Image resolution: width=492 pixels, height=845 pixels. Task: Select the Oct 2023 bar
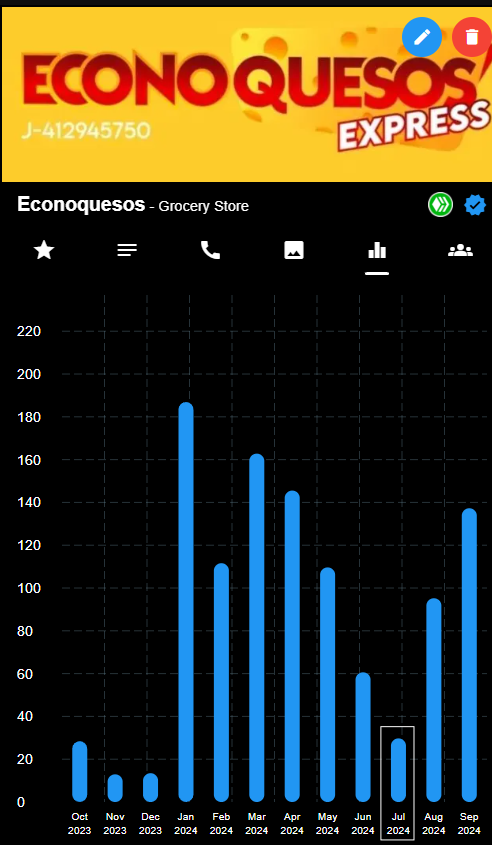pos(80,772)
